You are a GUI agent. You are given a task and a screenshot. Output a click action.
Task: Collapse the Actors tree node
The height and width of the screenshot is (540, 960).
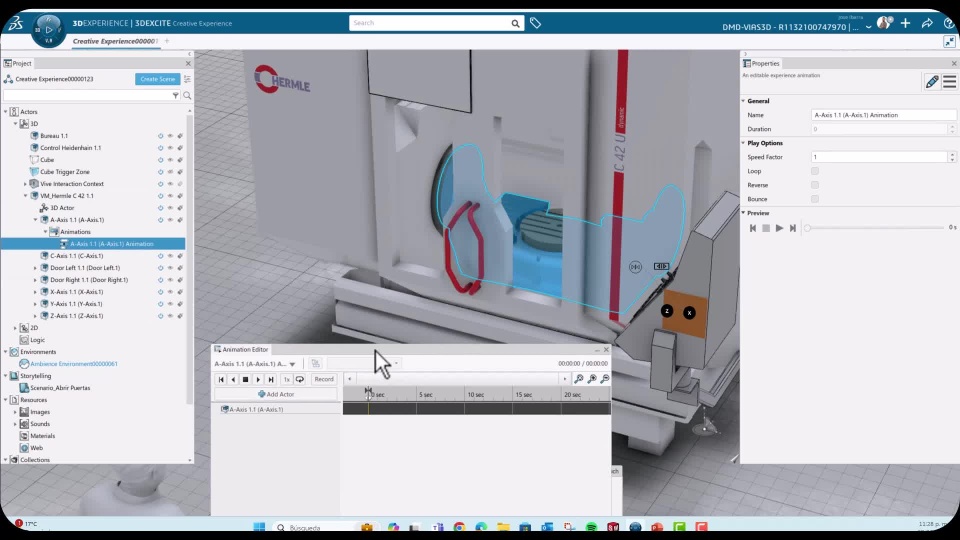(x=6, y=112)
